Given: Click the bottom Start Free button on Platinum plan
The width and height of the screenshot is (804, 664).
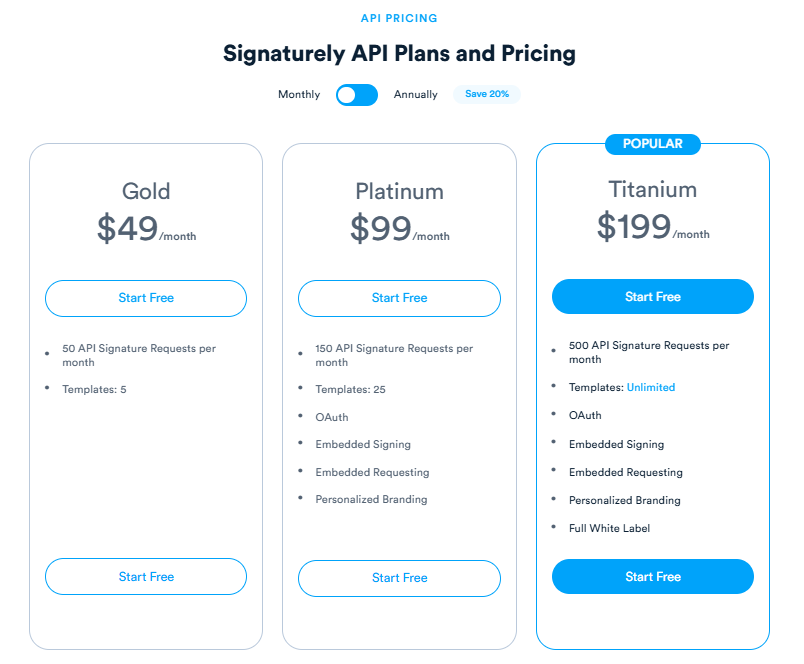Looking at the screenshot, I should coord(399,578).
